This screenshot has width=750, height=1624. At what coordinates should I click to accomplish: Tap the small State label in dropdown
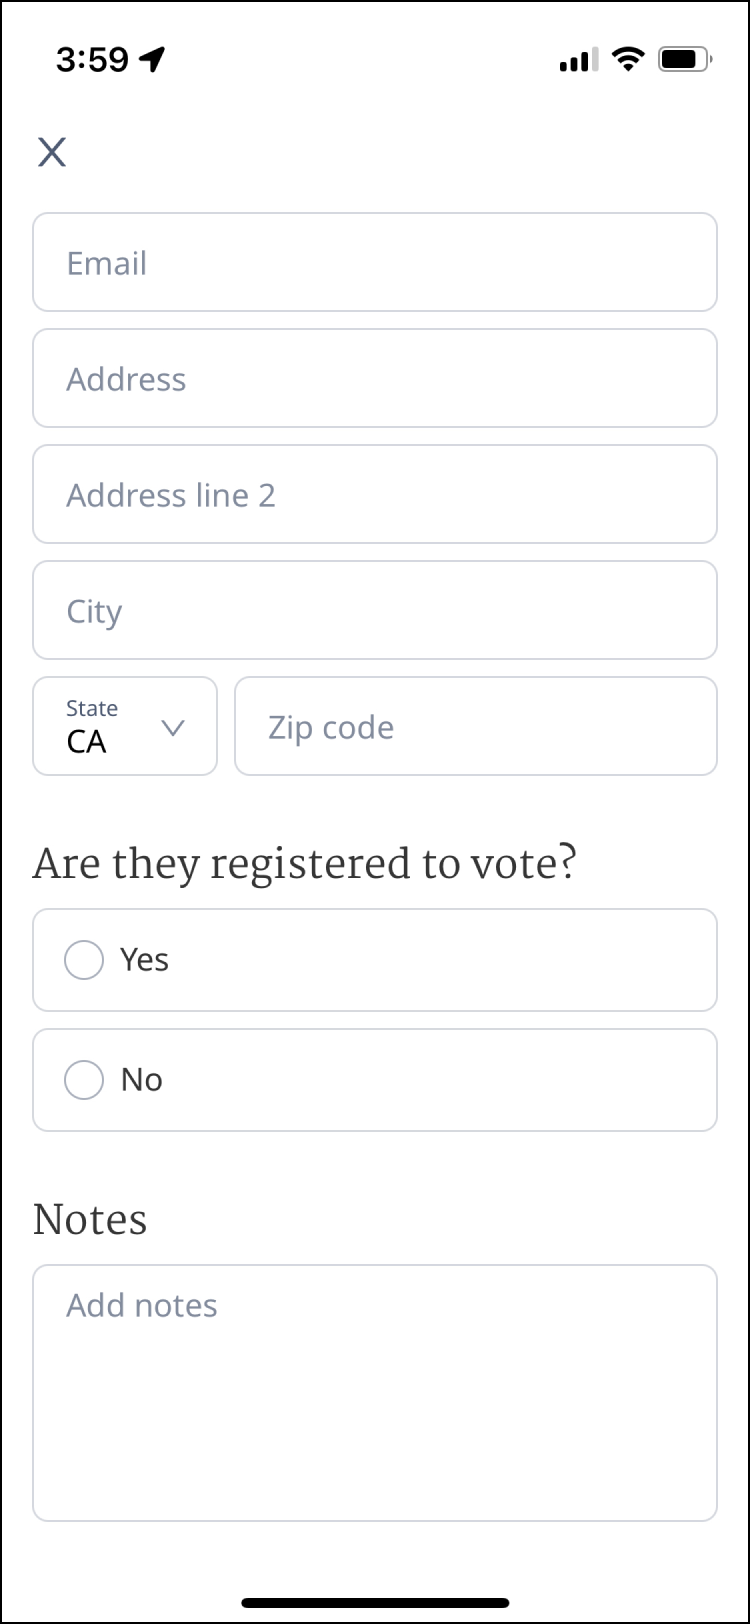pyautogui.click(x=92, y=708)
